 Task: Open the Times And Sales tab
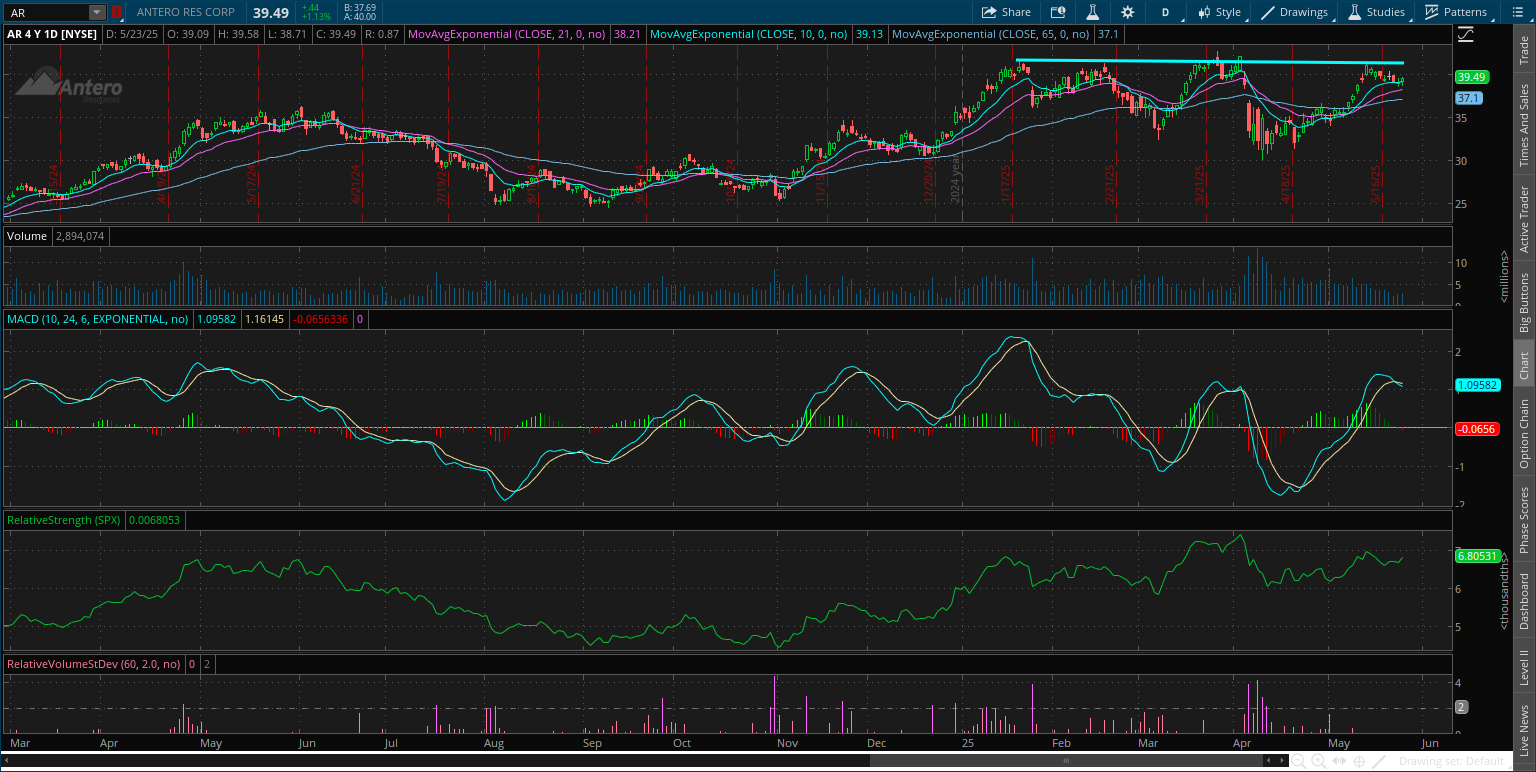point(1524,125)
